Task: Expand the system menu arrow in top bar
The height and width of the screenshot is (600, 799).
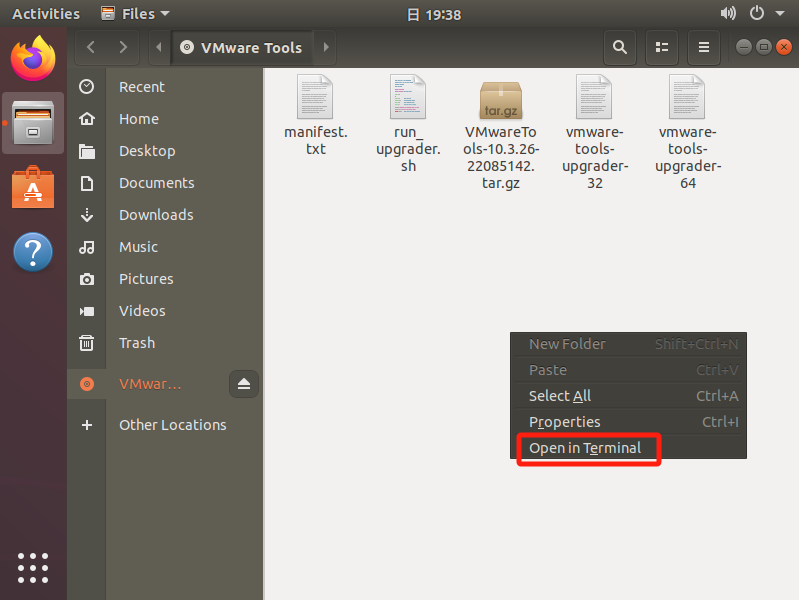Action: (x=780, y=14)
